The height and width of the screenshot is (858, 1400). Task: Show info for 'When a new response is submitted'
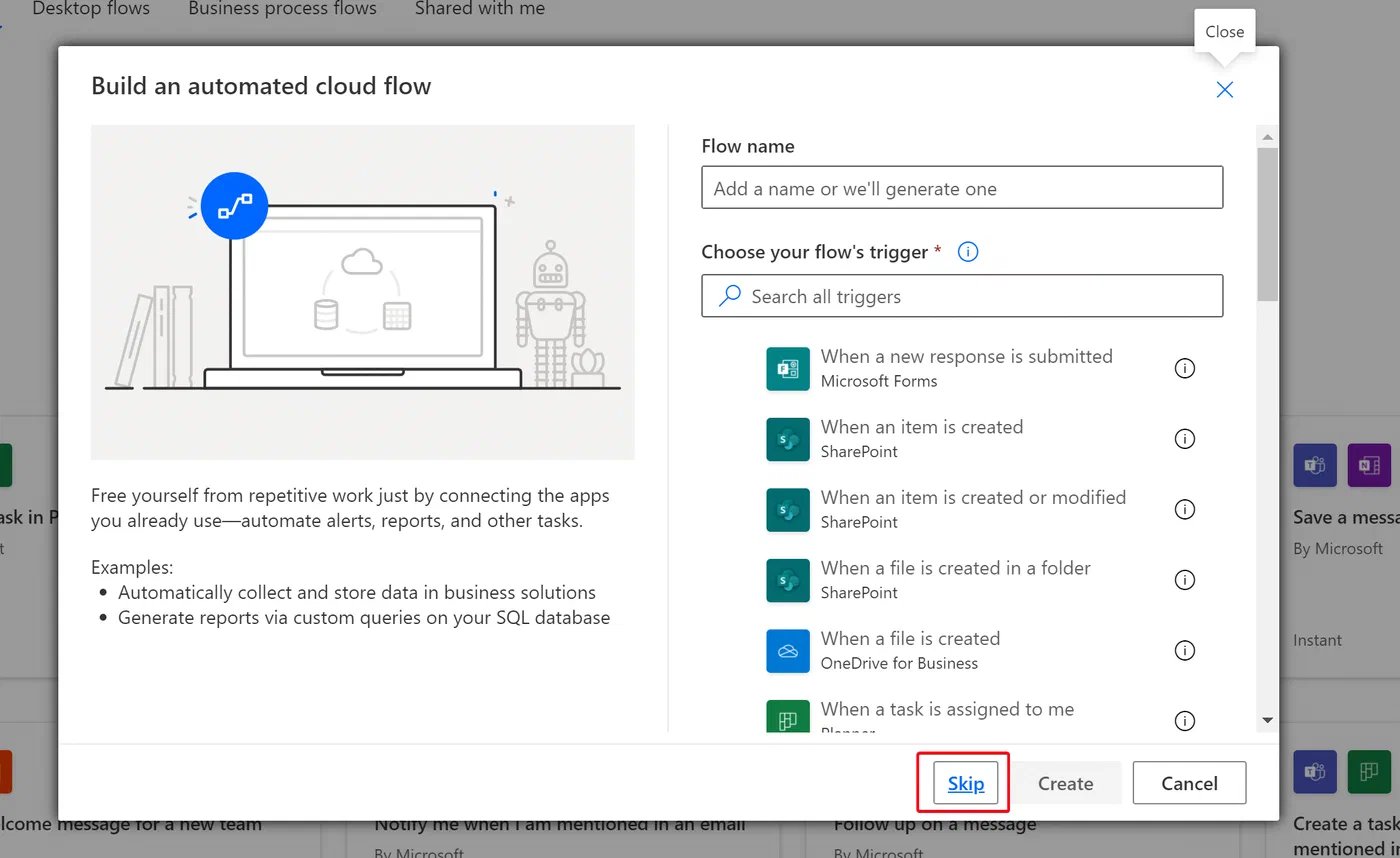pyautogui.click(x=1185, y=368)
